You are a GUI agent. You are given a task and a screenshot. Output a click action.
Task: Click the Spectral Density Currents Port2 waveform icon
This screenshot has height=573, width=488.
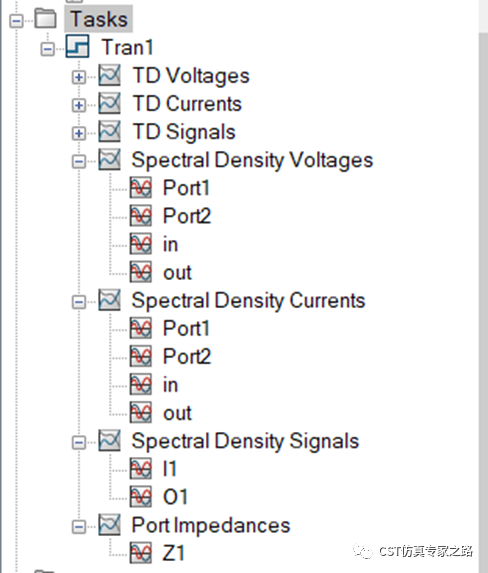click(141, 356)
